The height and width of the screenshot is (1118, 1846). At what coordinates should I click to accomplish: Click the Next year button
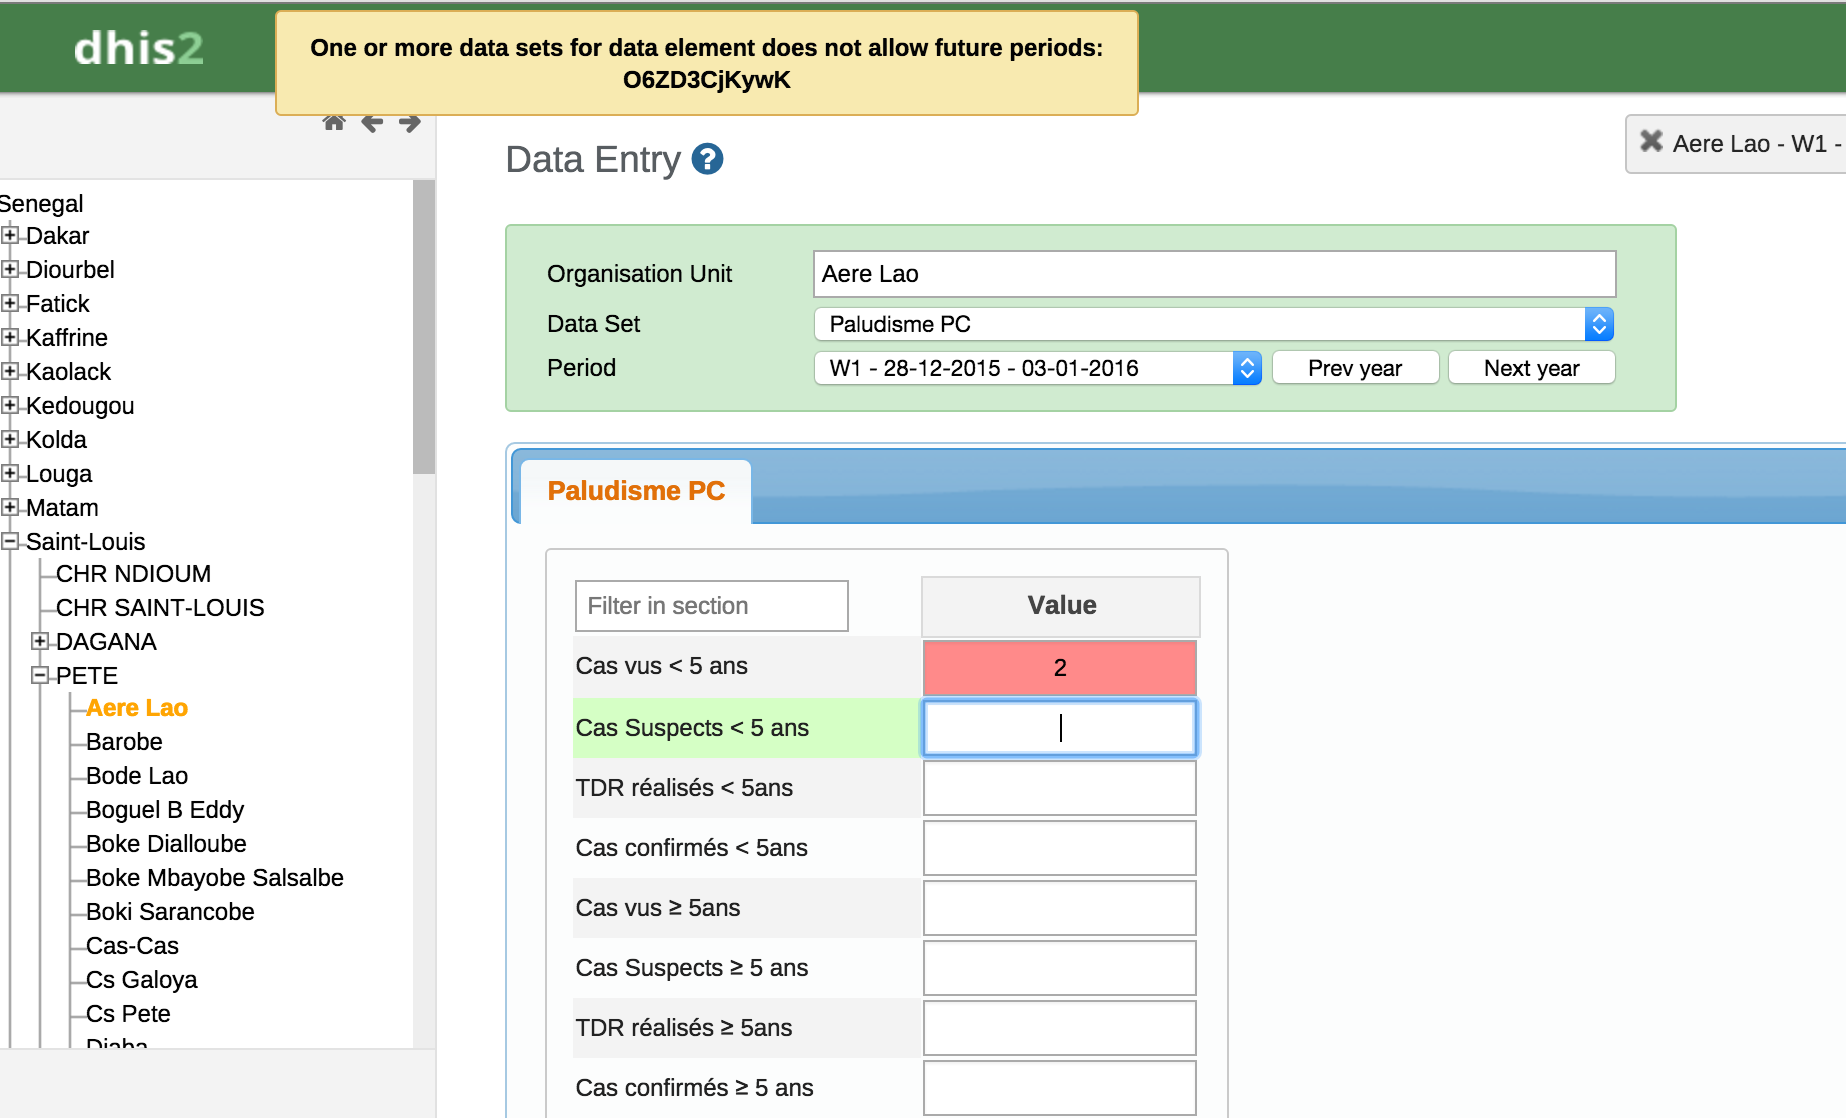pyautogui.click(x=1530, y=368)
